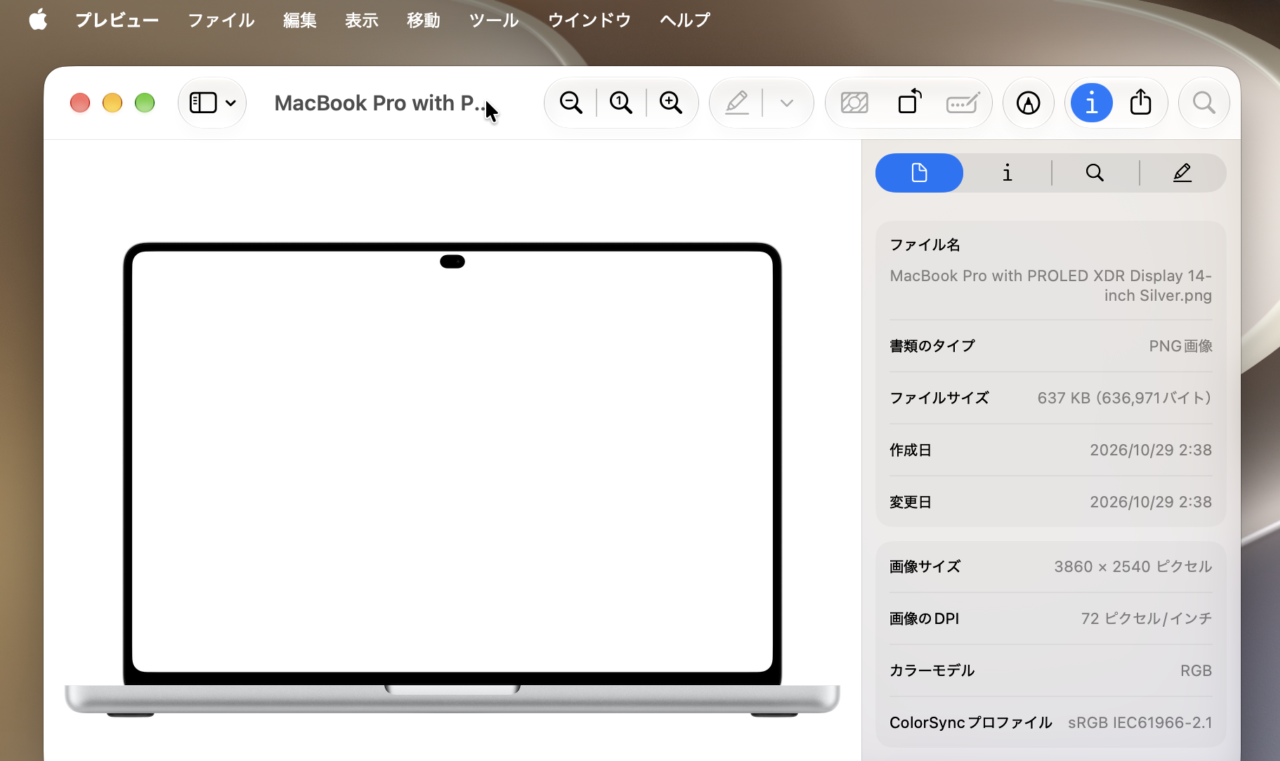Close the Preview window with red button
The image size is (1280, 761).
point(80,103)
